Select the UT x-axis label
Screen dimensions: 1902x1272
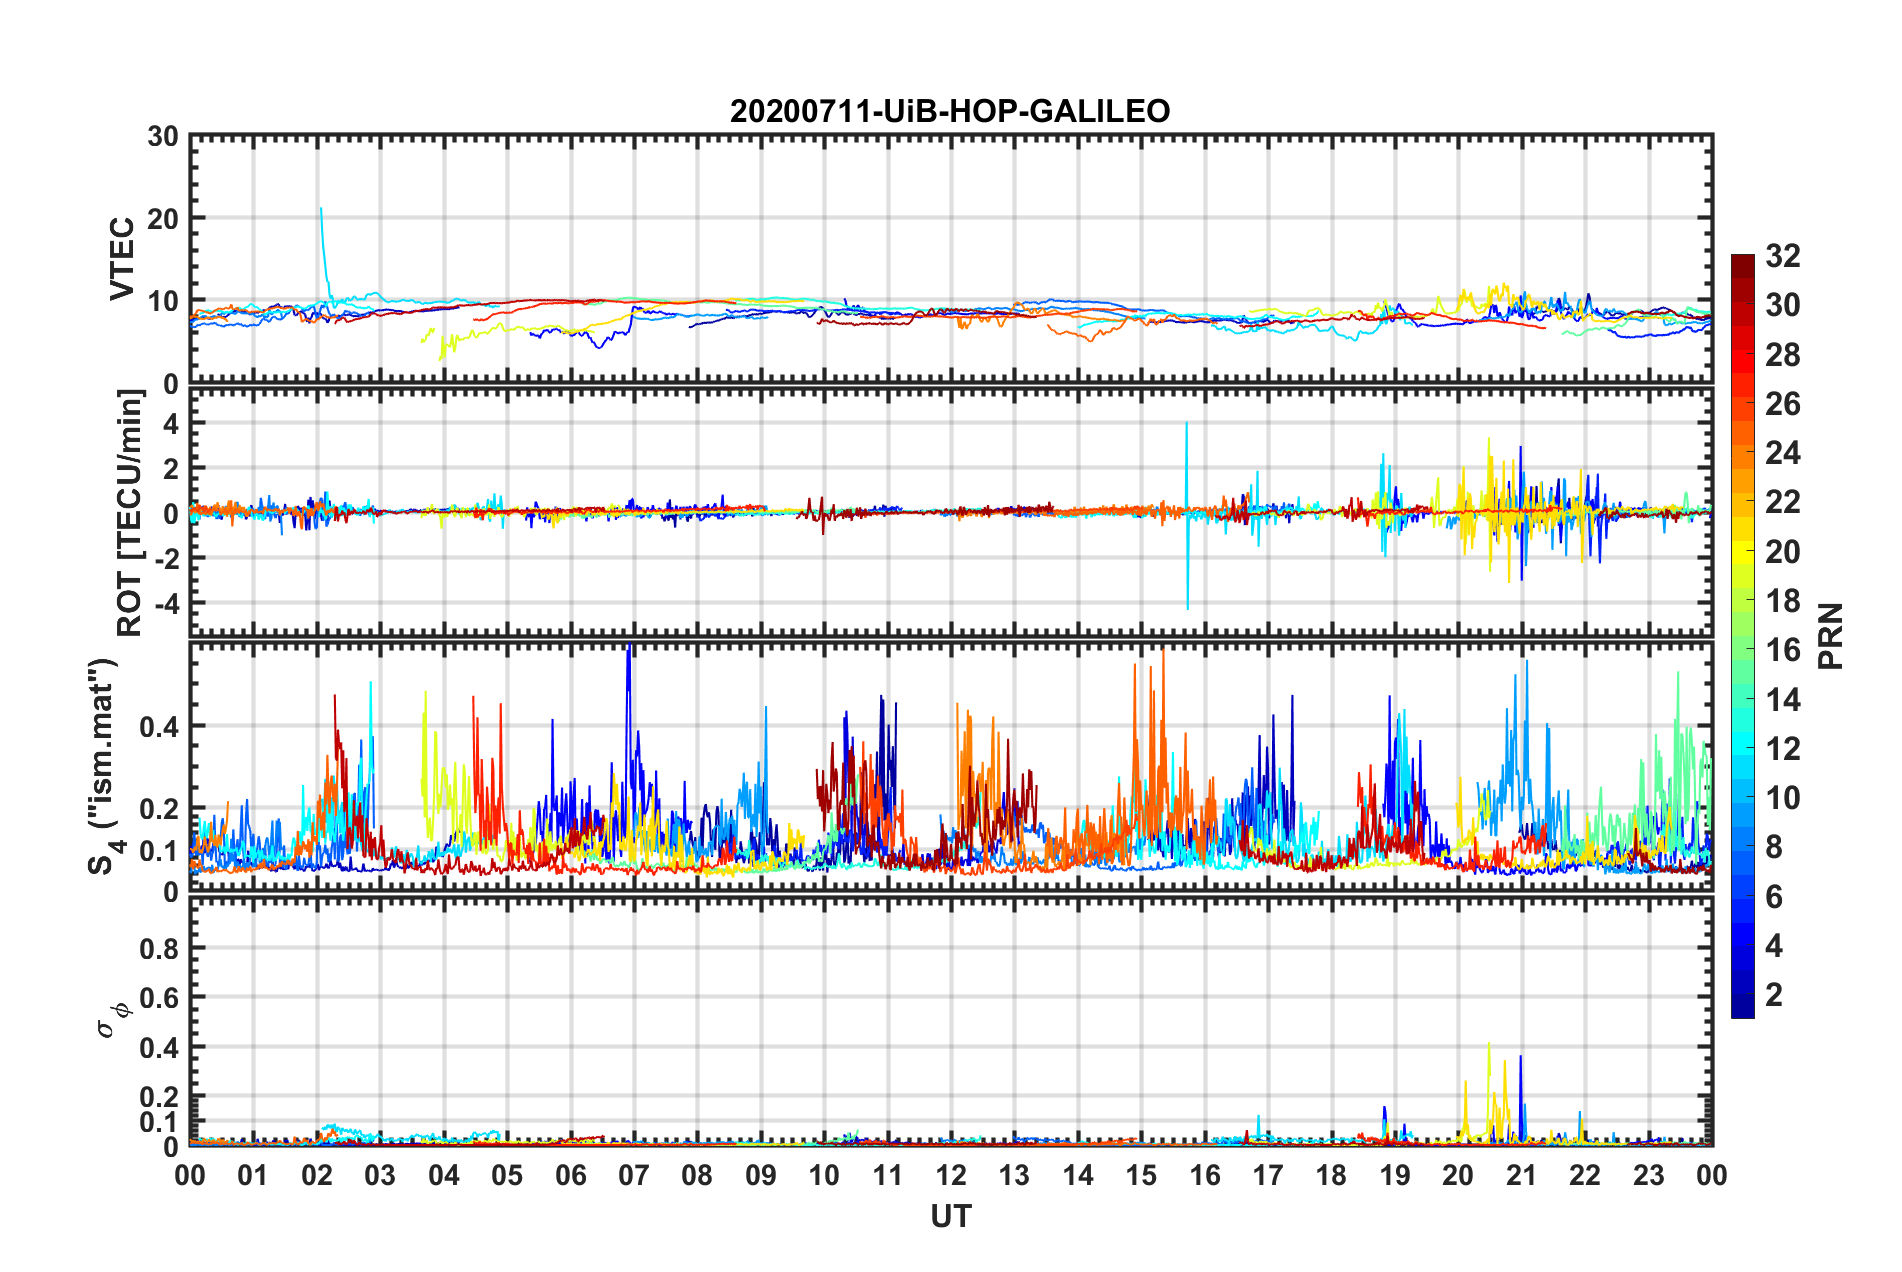[951, 1216]
